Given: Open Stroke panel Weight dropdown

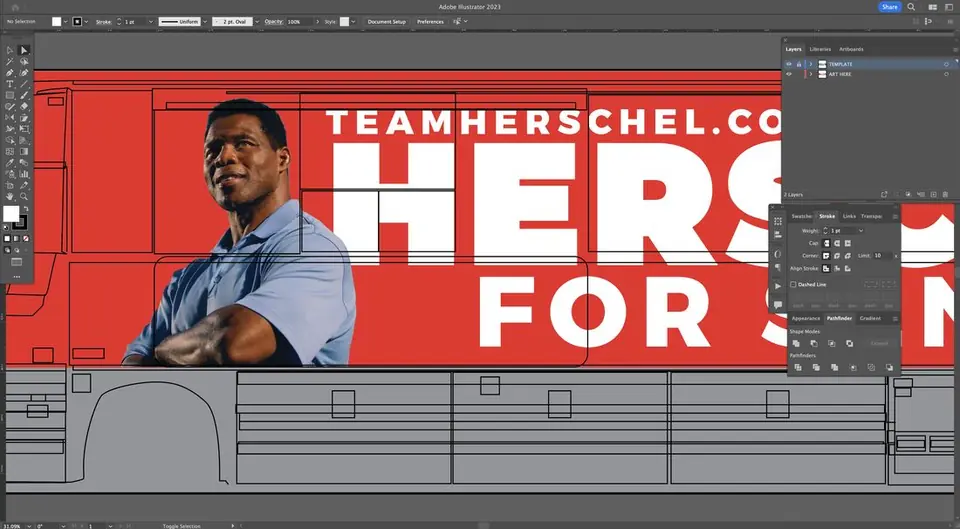Looking at the screenshot, I should pos(861,231).
